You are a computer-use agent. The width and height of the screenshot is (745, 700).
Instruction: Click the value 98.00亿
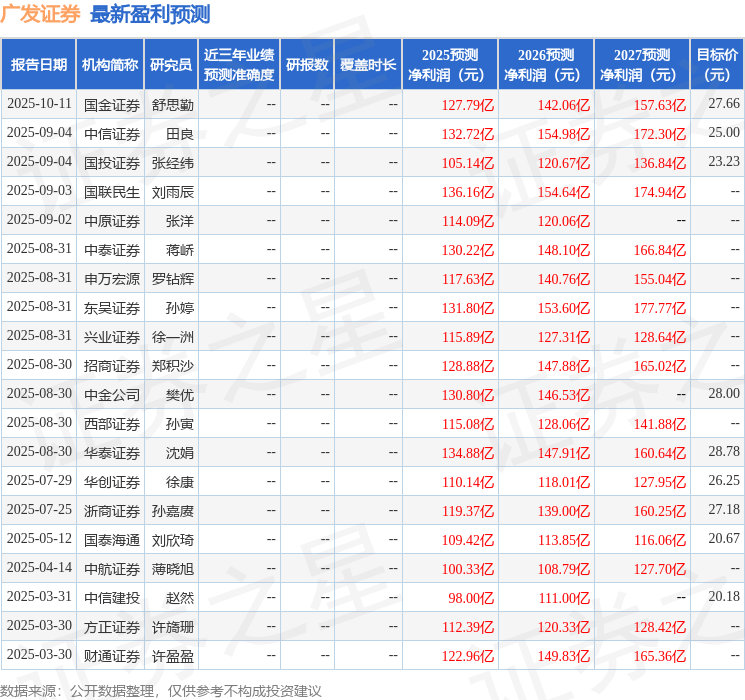pyautogui.click(x=471, y=598)
